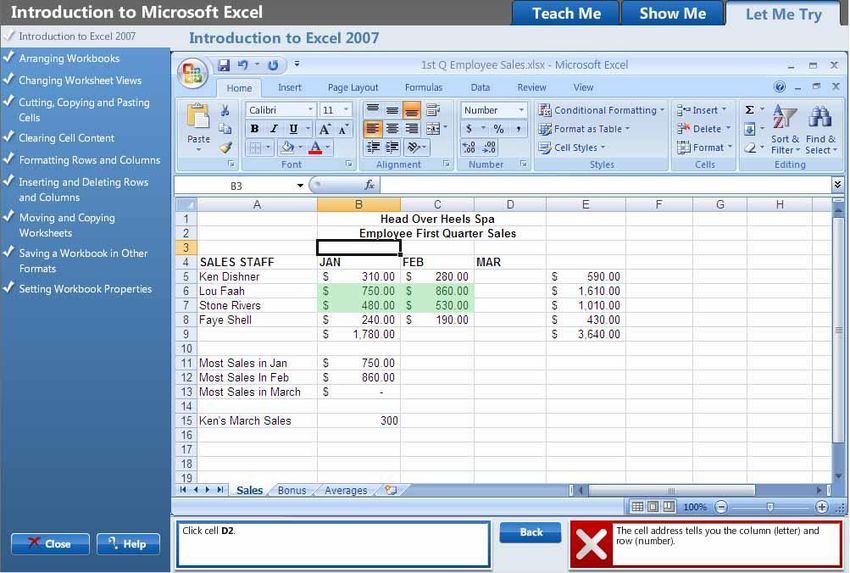Click the Copy icon

tap(225, 128)
